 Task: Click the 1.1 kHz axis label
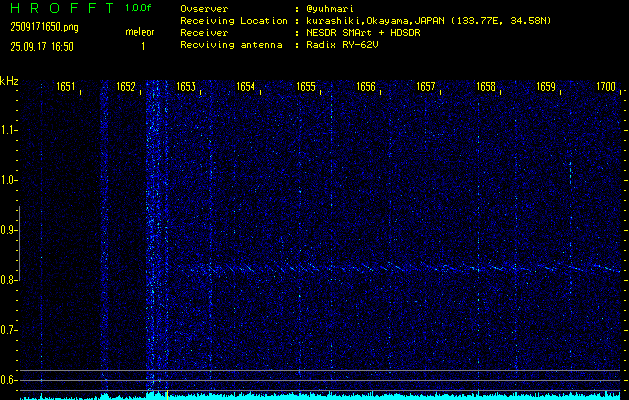point(8,130)
